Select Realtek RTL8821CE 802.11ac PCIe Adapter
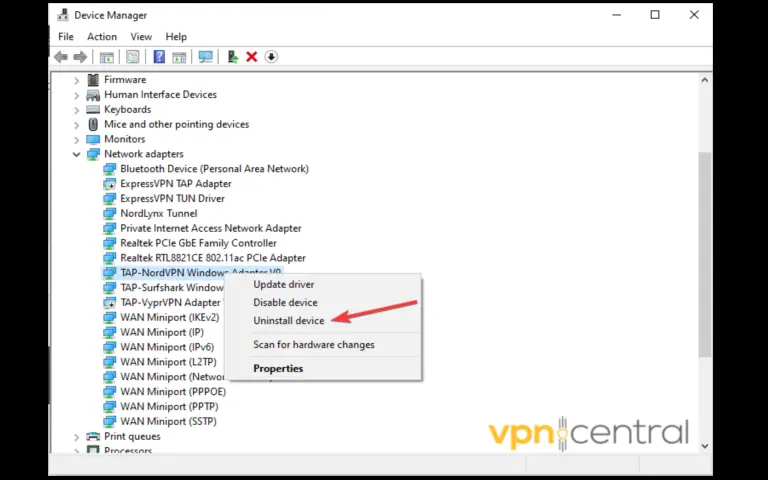This screenshot has width=768, height=480. point(213,258)
